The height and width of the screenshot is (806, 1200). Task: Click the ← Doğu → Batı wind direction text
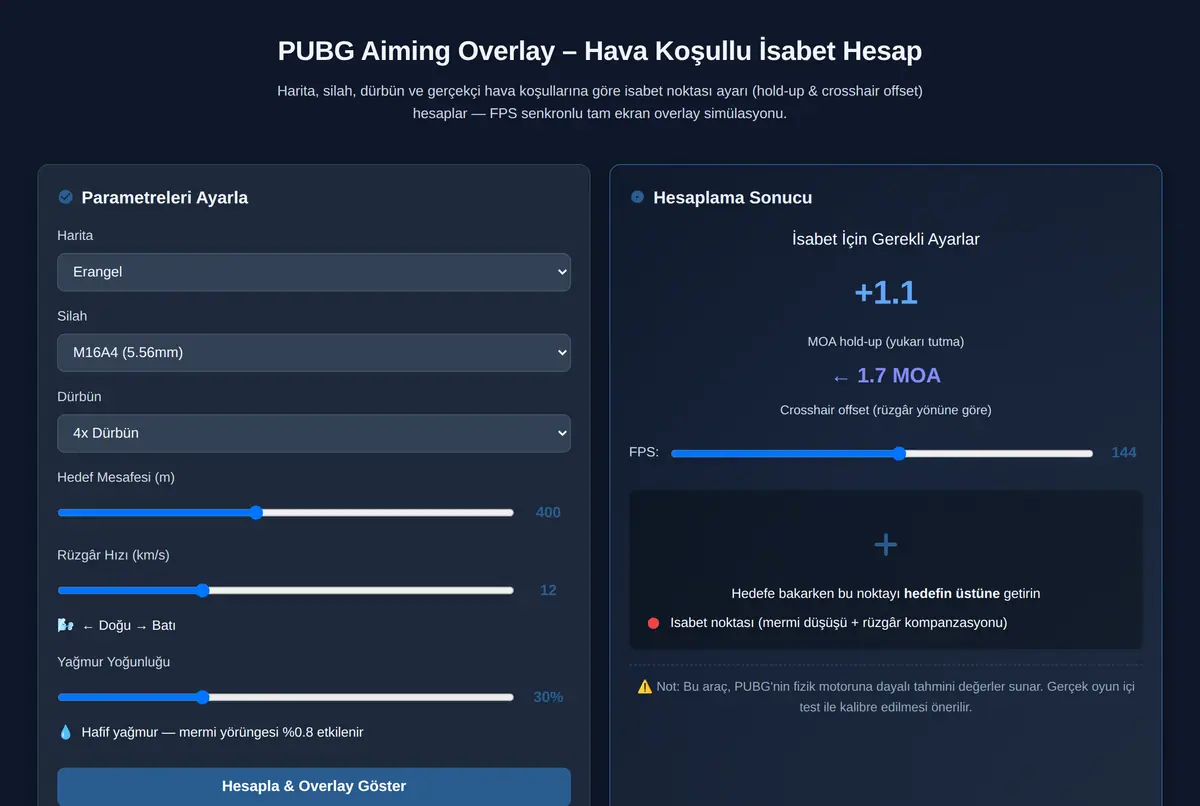[129, 625]
